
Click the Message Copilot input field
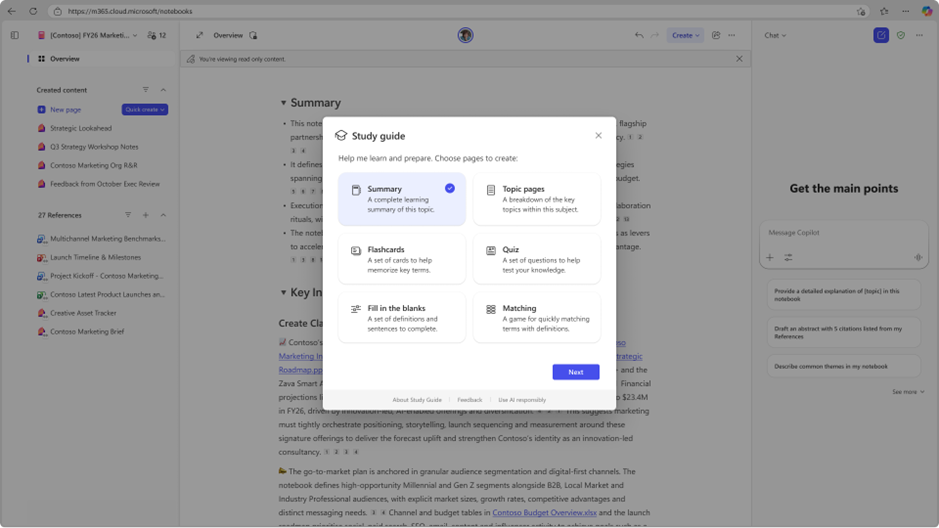(843, 232)
